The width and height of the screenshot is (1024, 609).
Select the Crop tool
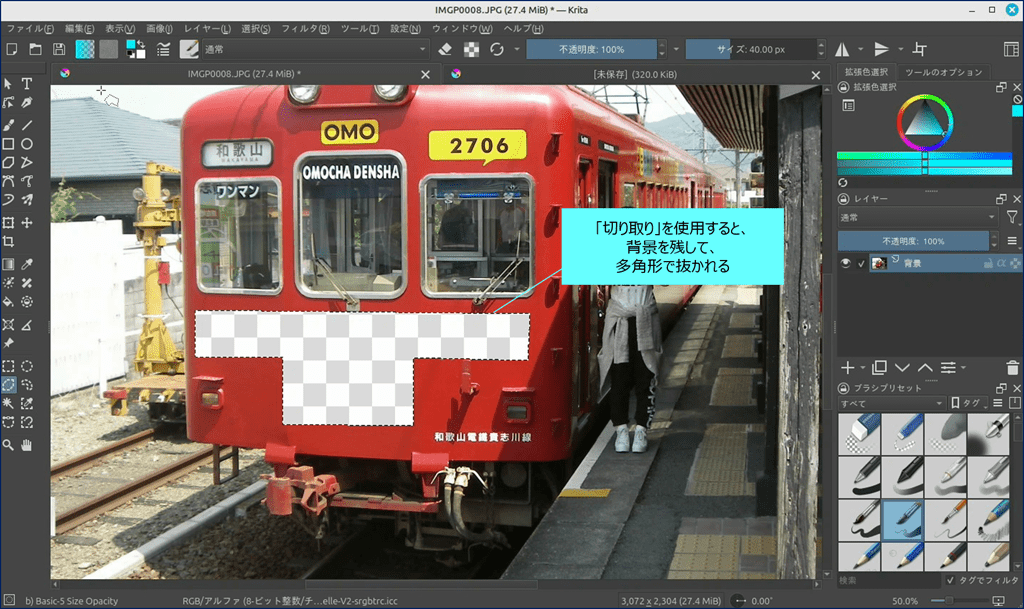(8, 242)
